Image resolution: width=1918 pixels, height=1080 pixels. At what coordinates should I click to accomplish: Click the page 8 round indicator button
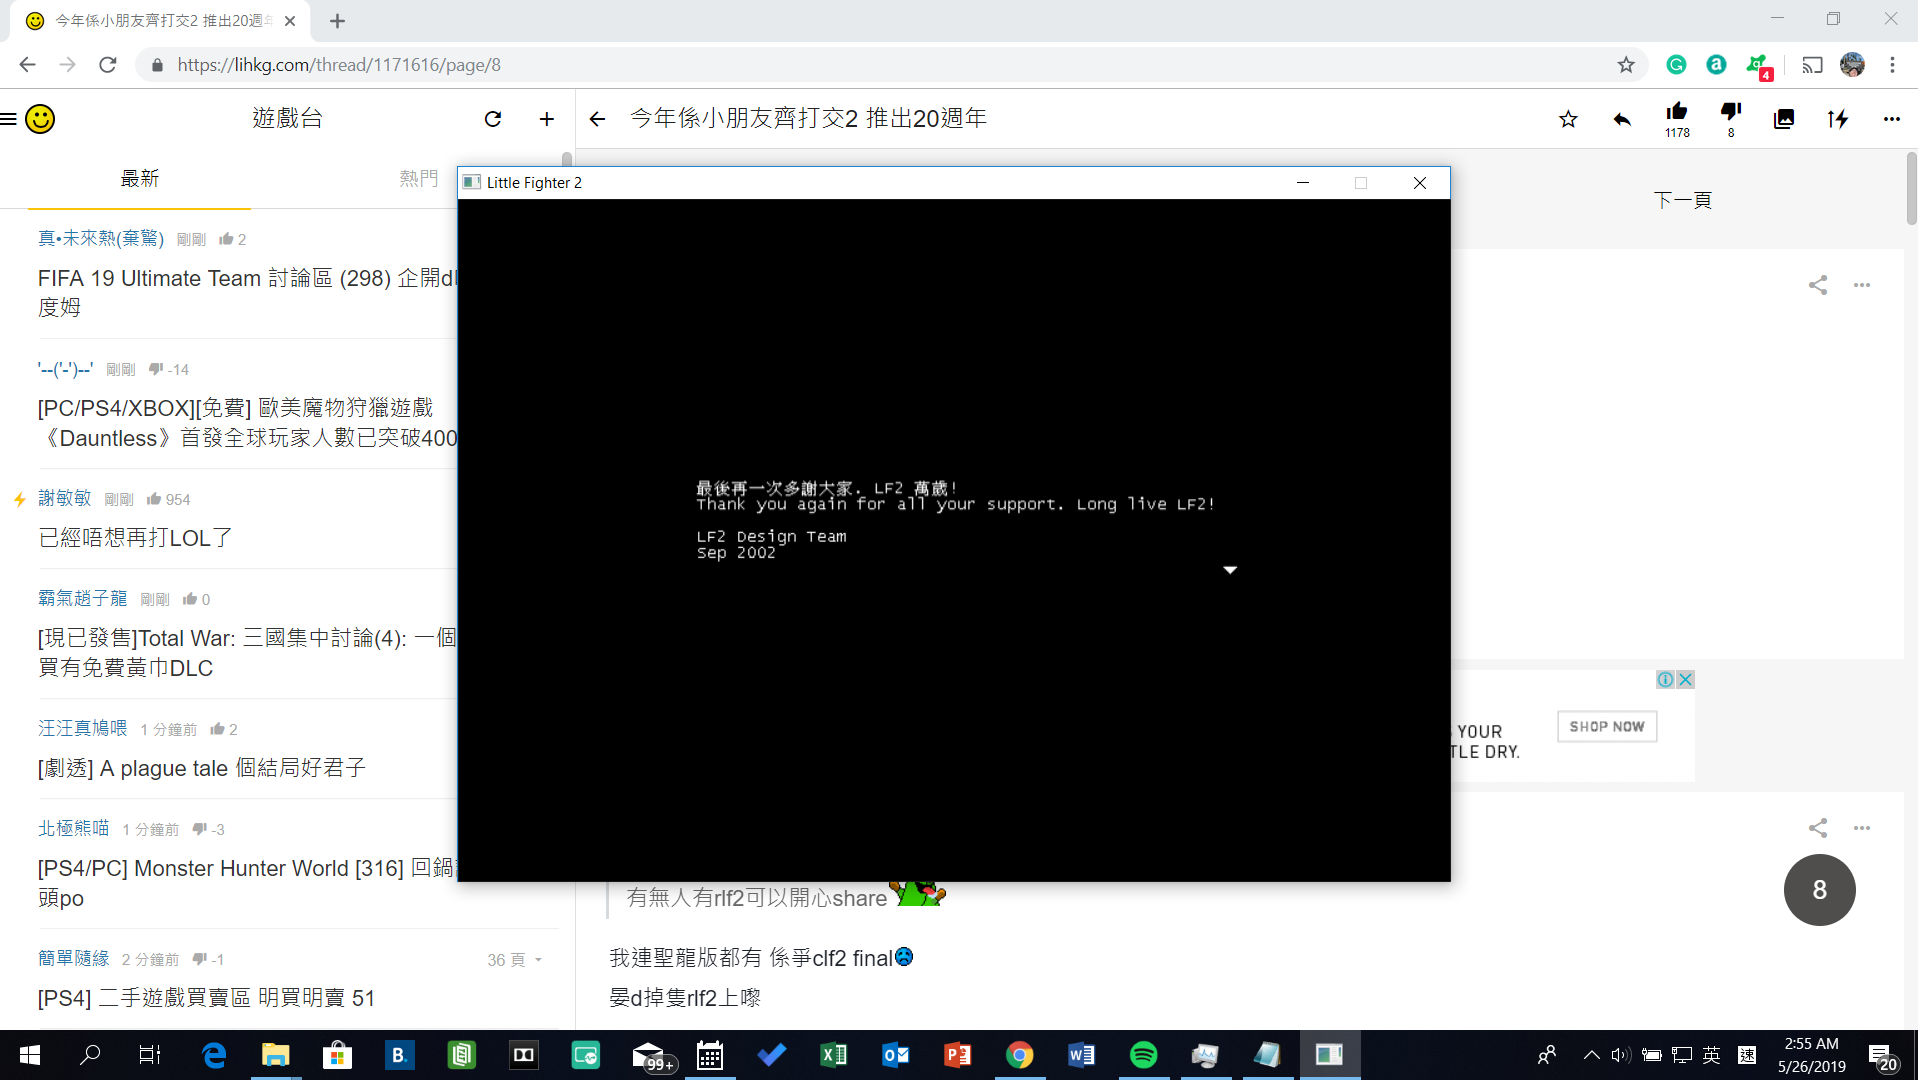click(1819, 890)
